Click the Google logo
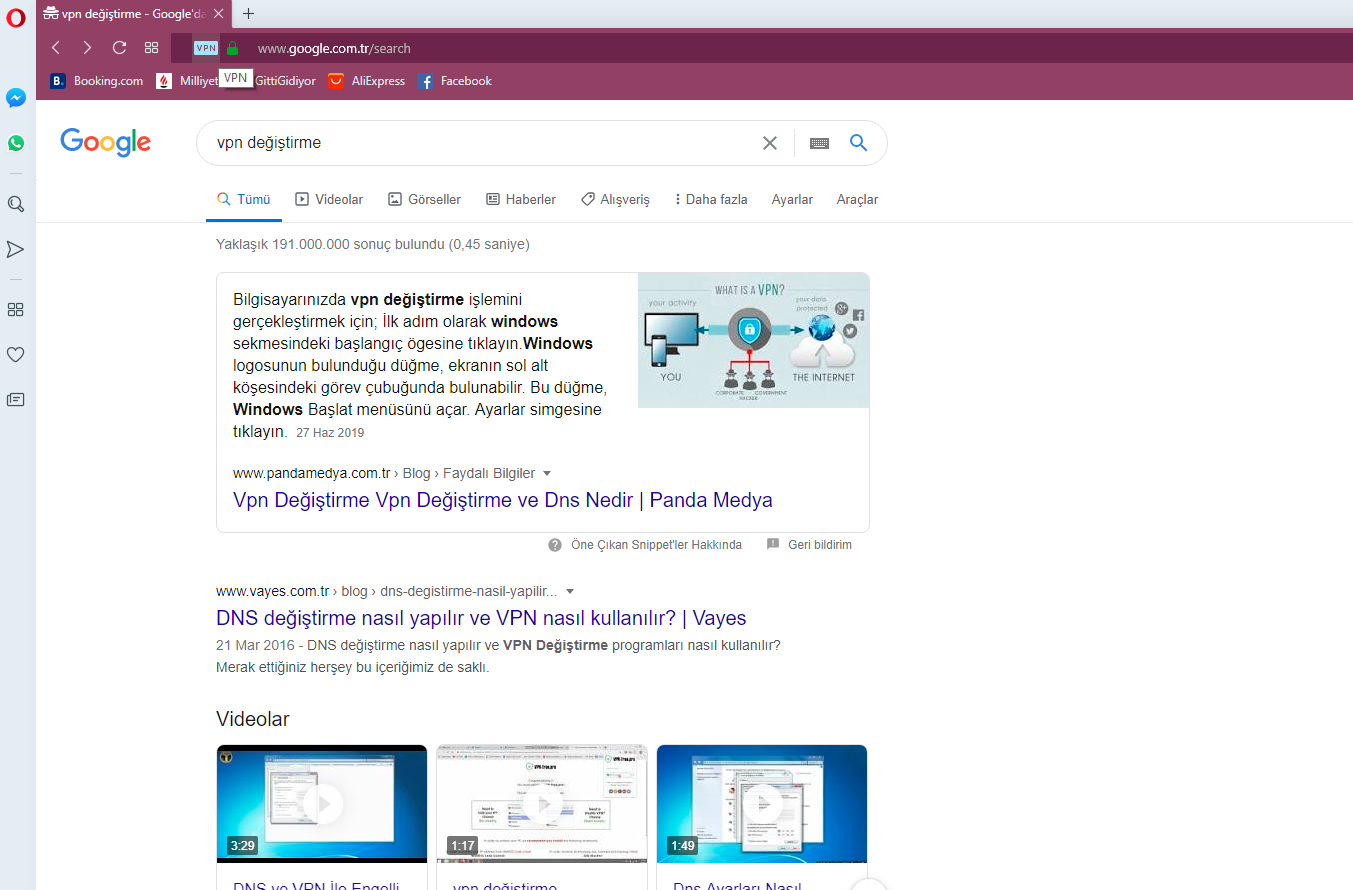Screen dimensions: 1353x890 (x=105, y=142)
